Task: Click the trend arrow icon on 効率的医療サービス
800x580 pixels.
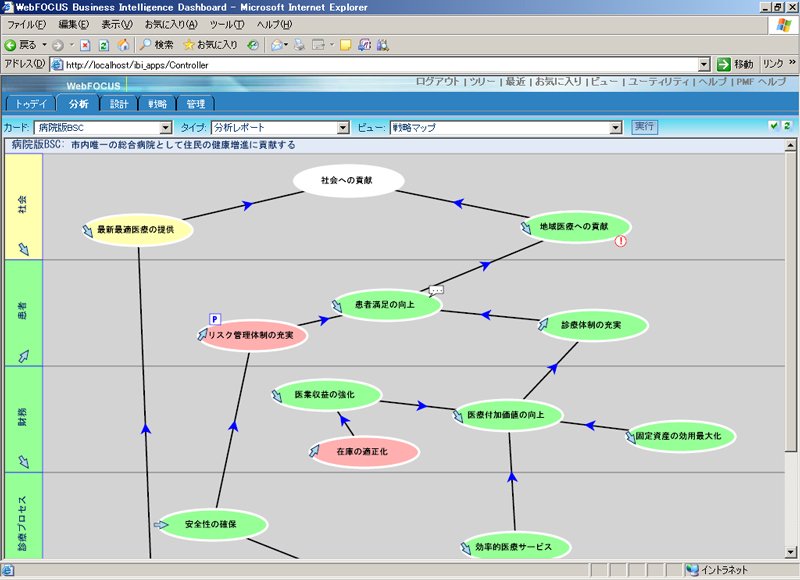Action: click(466, 548)
